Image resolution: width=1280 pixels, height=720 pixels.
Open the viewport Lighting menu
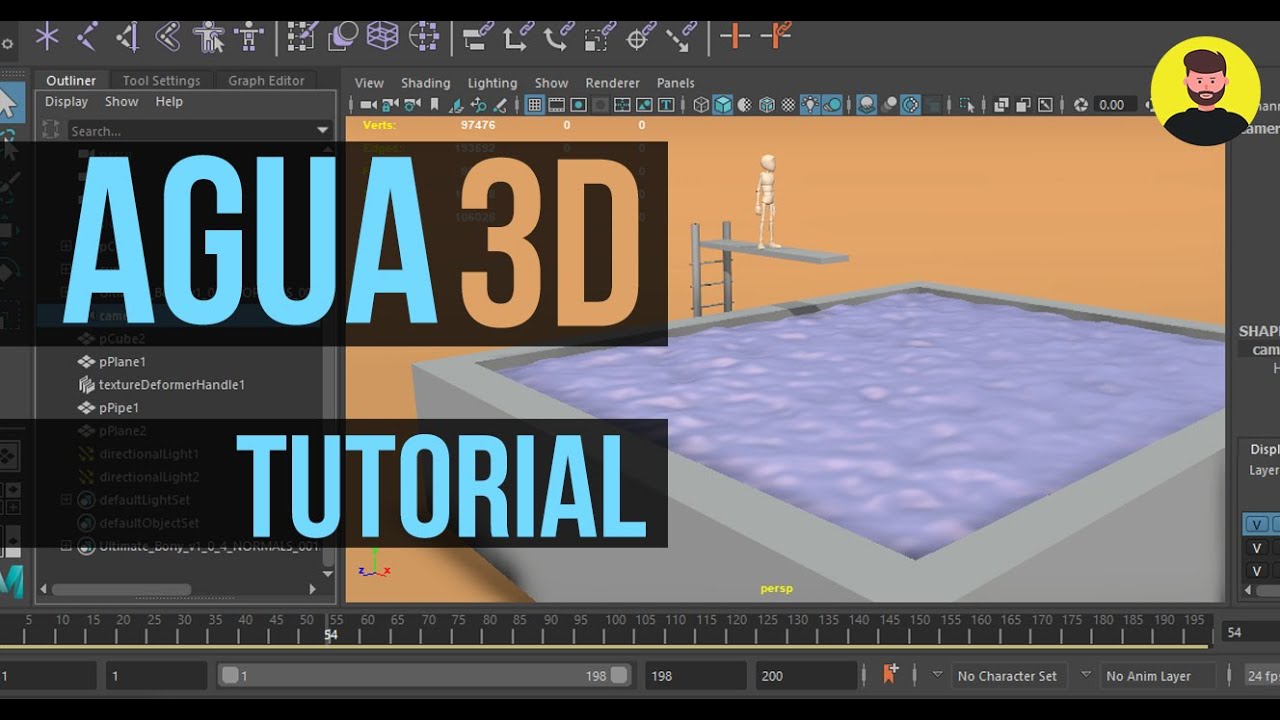pos(492,83)
